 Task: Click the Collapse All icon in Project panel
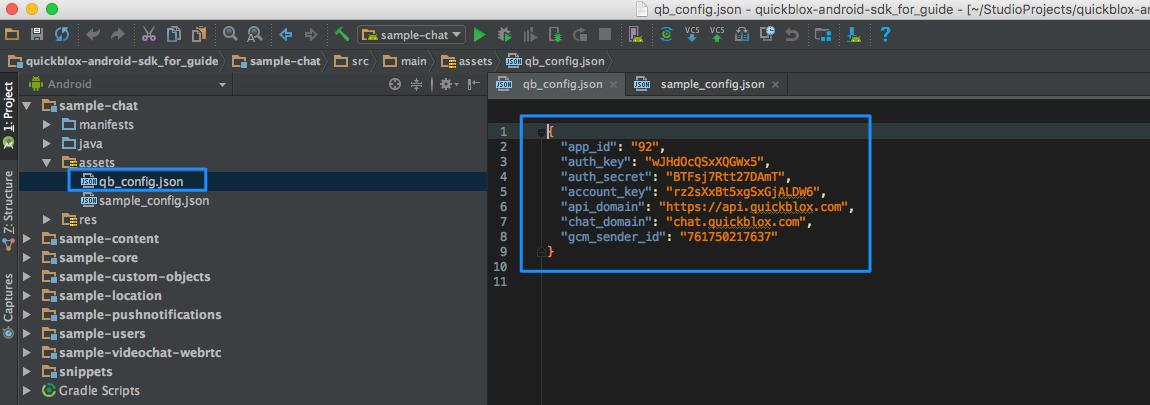click(x=417, y=84)
